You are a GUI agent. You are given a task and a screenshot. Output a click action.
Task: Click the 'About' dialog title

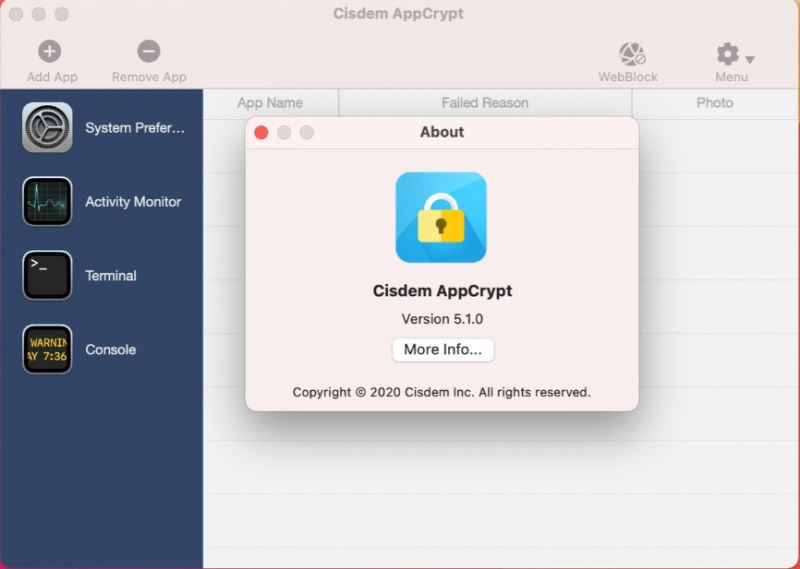coord(442,132)
